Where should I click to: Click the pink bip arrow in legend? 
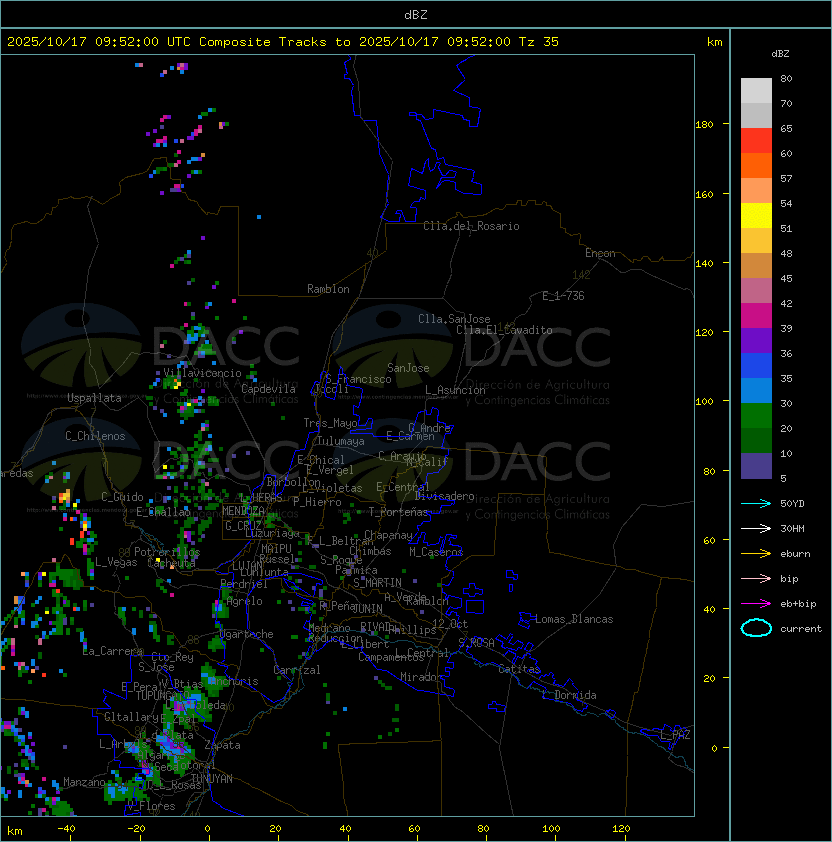(756, 578)
